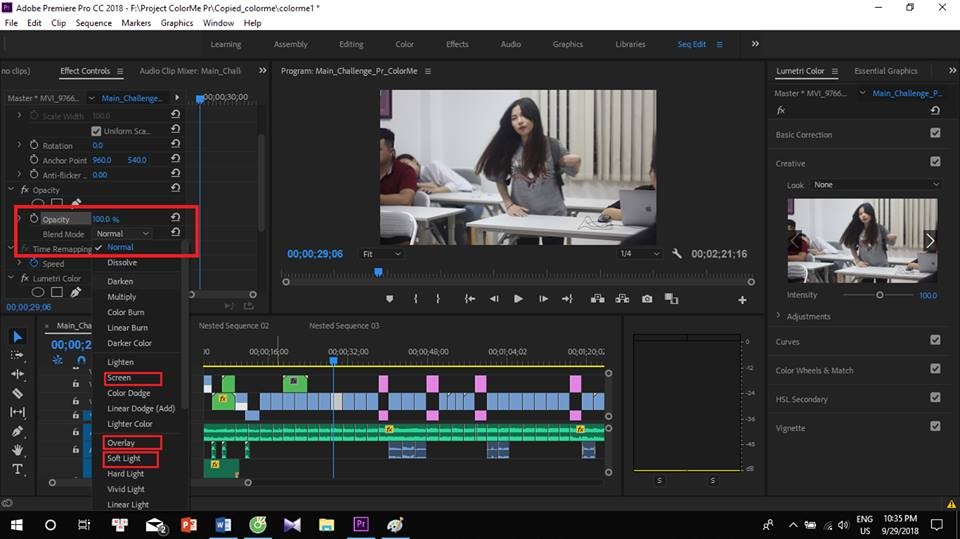Image resolution: width=960 pixels, height=539 pixels.
Task: Toggle Vignette checkbox
Action: coord(935,426)
